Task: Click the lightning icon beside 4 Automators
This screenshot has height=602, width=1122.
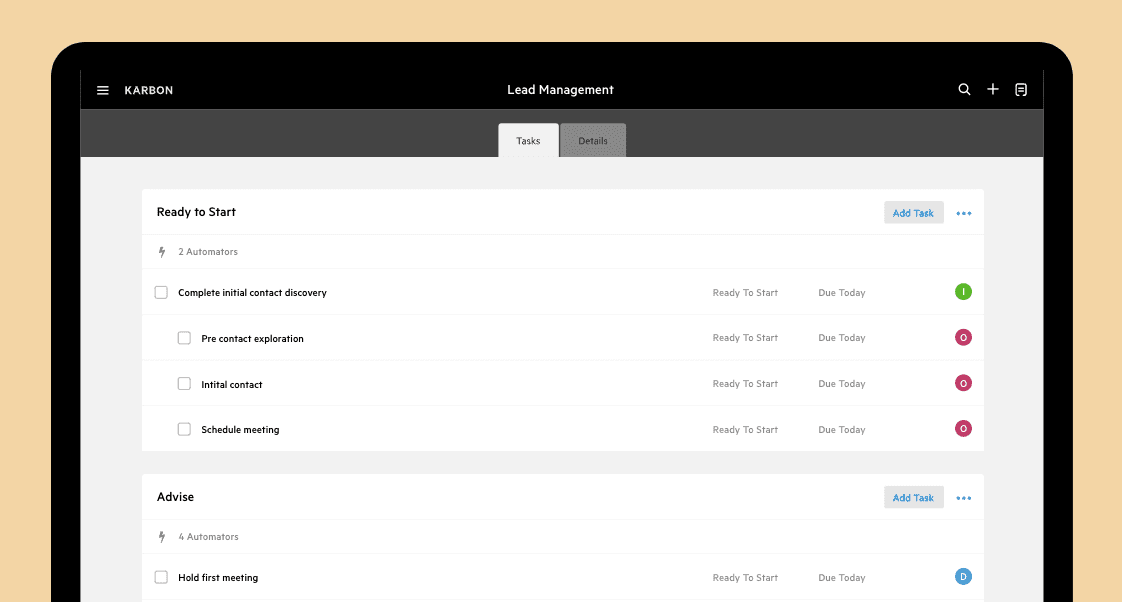Action: pos(162,537)
